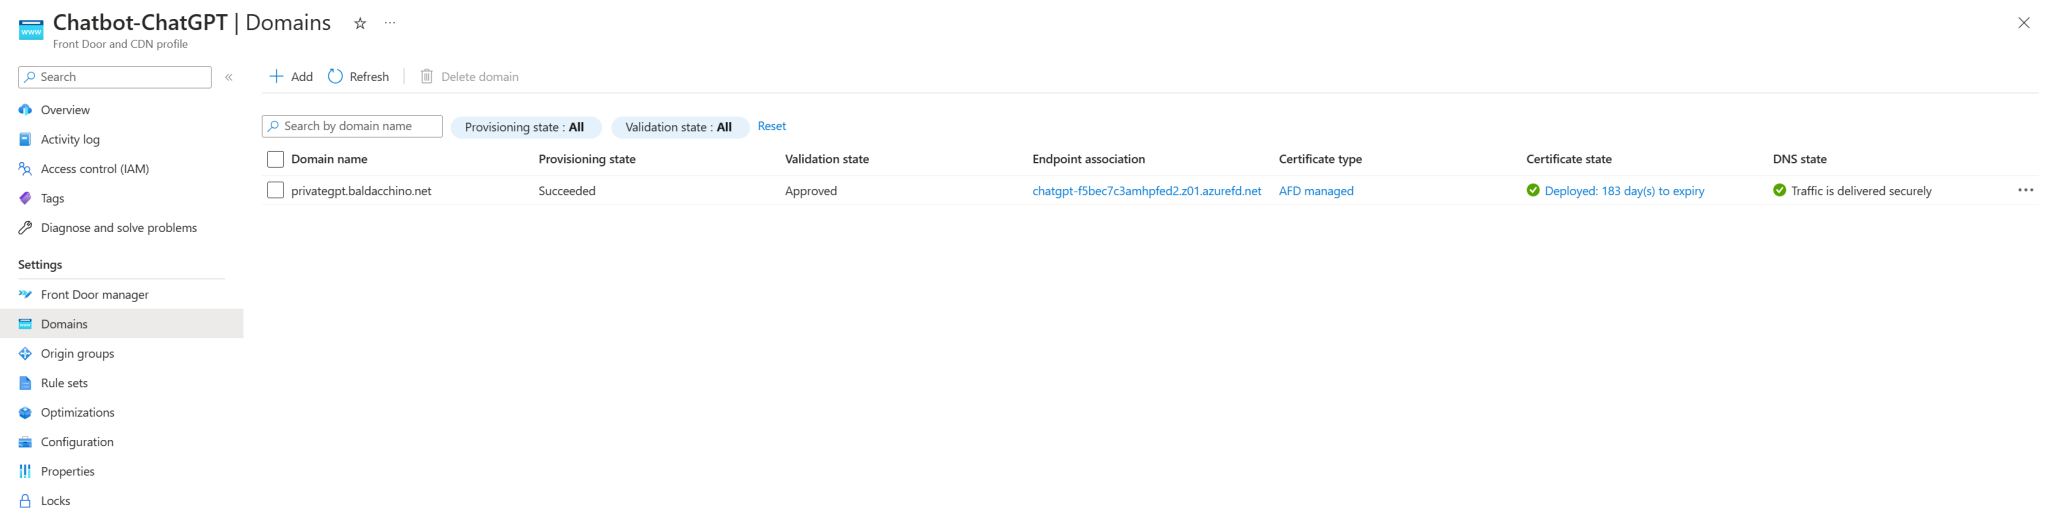Click the Certificate type column header
Viewport: 2048px width, 521px height.
(x=1320, y=159)
